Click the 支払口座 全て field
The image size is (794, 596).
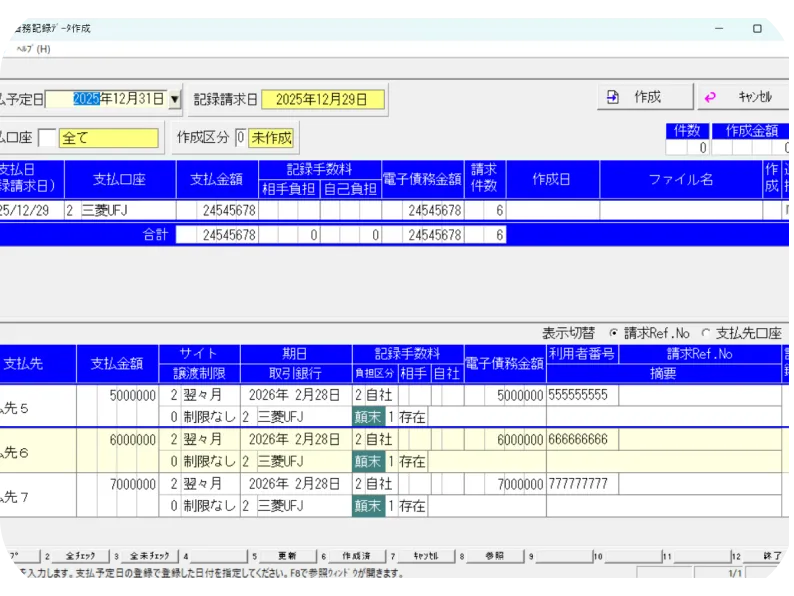pyautogui.click(x=108, y=138)
